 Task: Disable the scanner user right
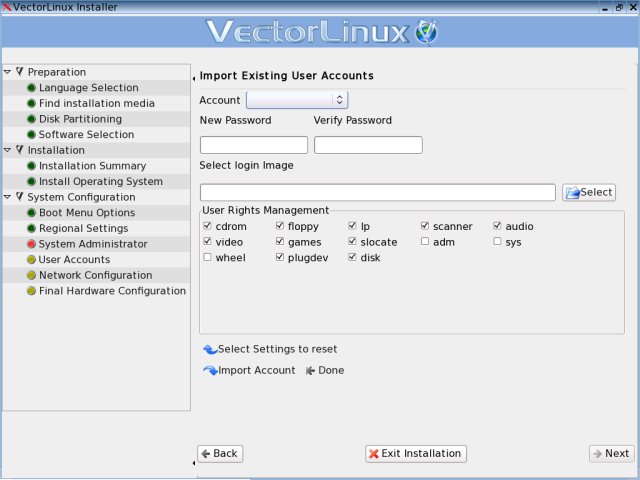(x=425, y=226)
